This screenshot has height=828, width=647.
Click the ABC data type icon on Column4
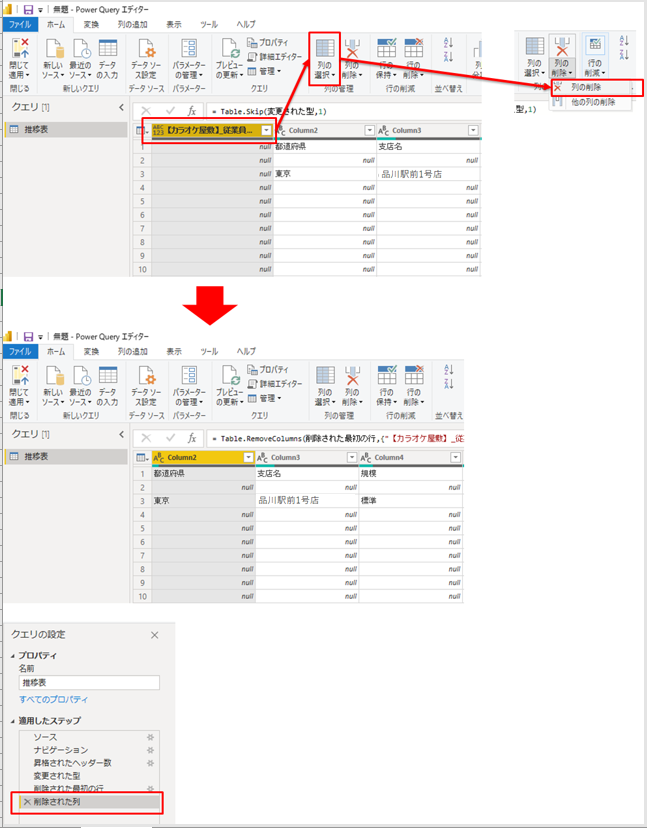click(x=367, y=457)
